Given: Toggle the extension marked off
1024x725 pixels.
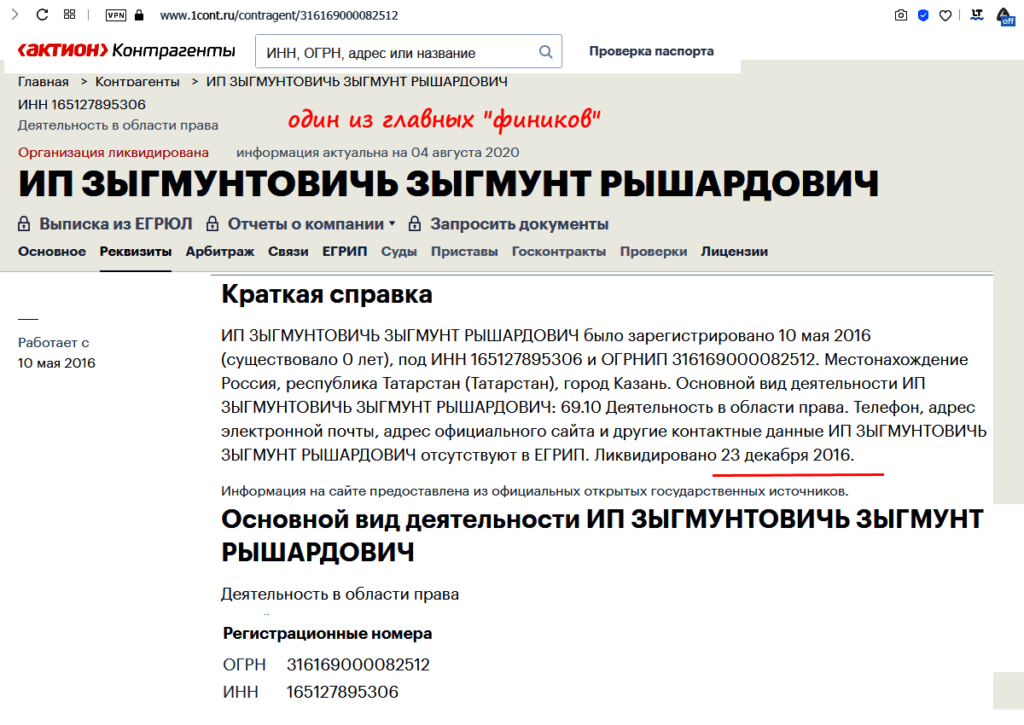Looking at the screenshot, I should click(1004, 15).
